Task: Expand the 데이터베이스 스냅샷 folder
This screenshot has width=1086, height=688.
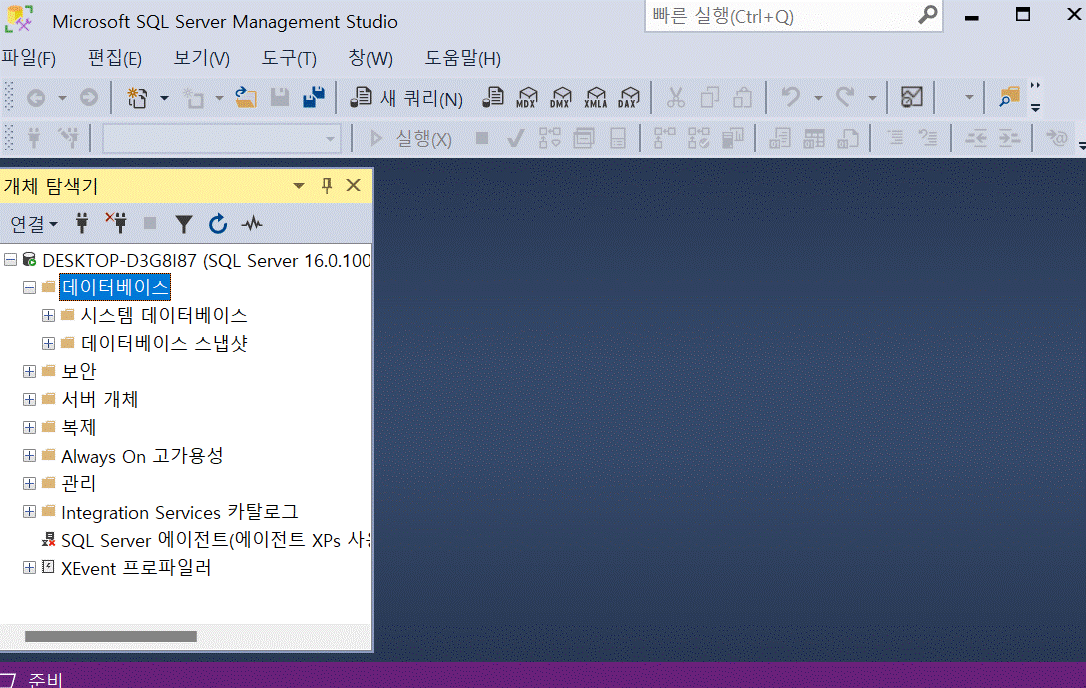Action: [x=48, y=344]
